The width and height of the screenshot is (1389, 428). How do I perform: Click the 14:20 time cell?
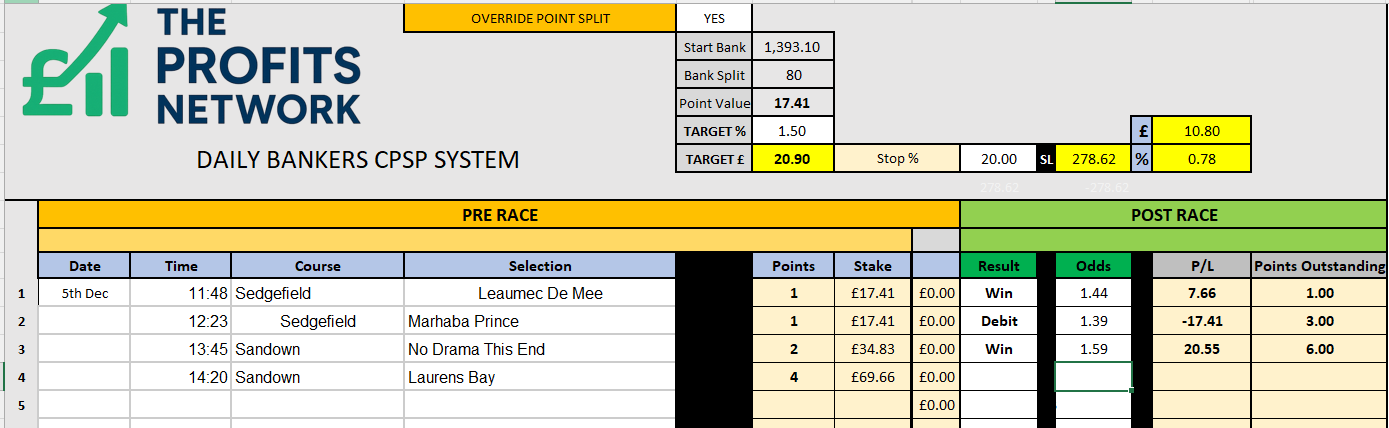[180, 377]
